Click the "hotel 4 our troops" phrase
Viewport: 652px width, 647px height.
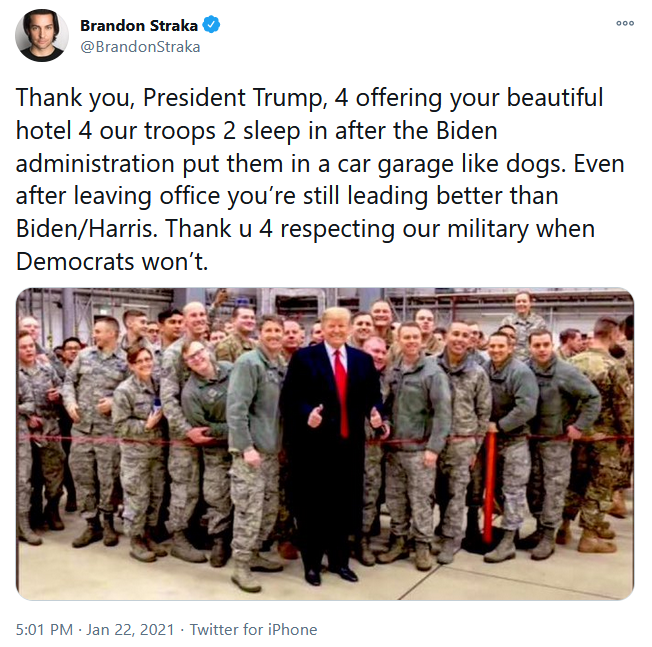[x=116, y=131]
